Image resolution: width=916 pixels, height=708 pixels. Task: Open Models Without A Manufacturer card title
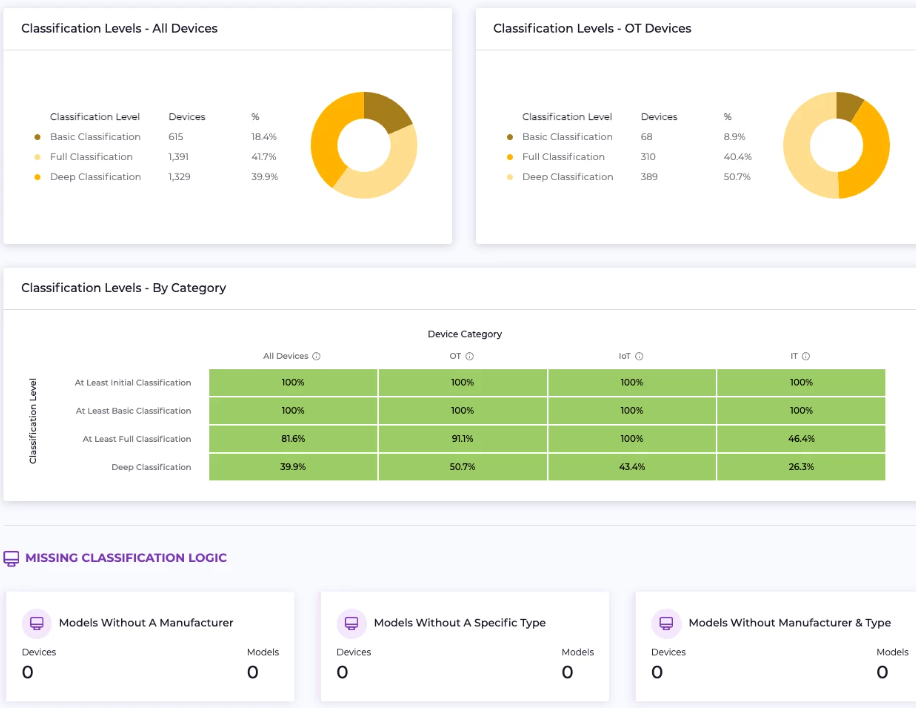[x=146, y=623]
